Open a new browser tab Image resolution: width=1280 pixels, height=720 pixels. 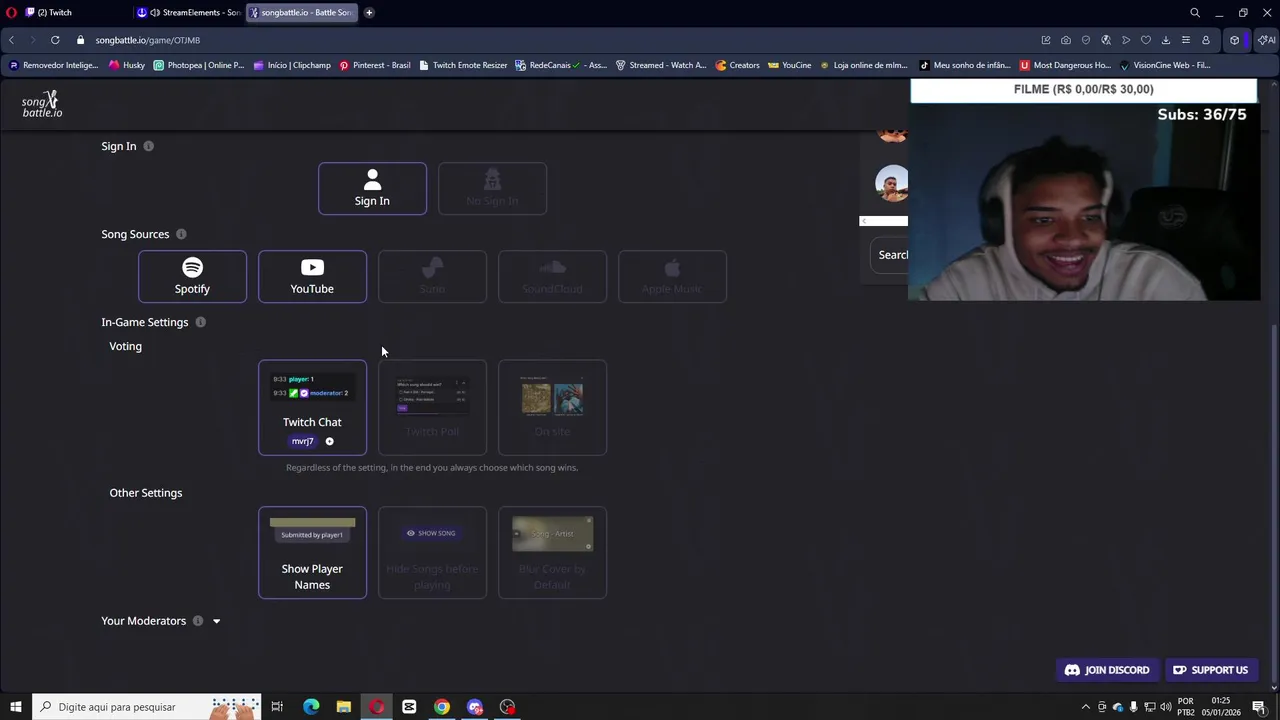click(x=369, y=12)
